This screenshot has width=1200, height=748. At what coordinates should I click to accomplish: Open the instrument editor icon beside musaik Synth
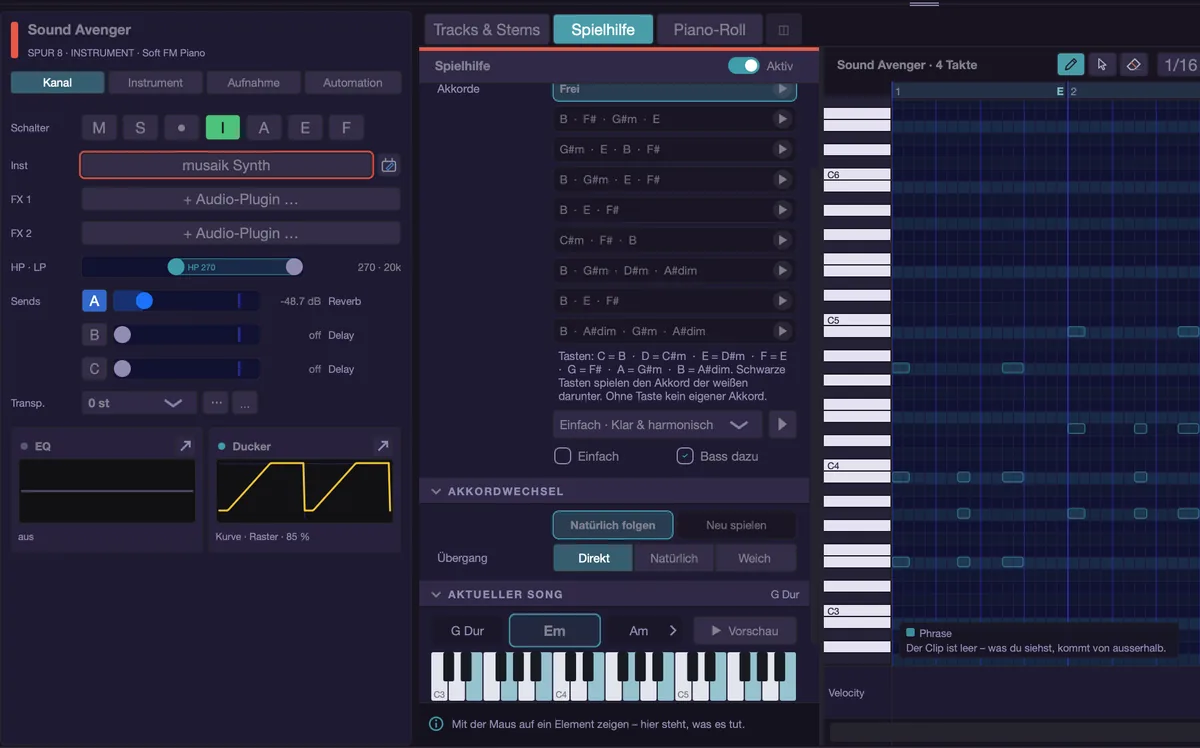[390, 165]
